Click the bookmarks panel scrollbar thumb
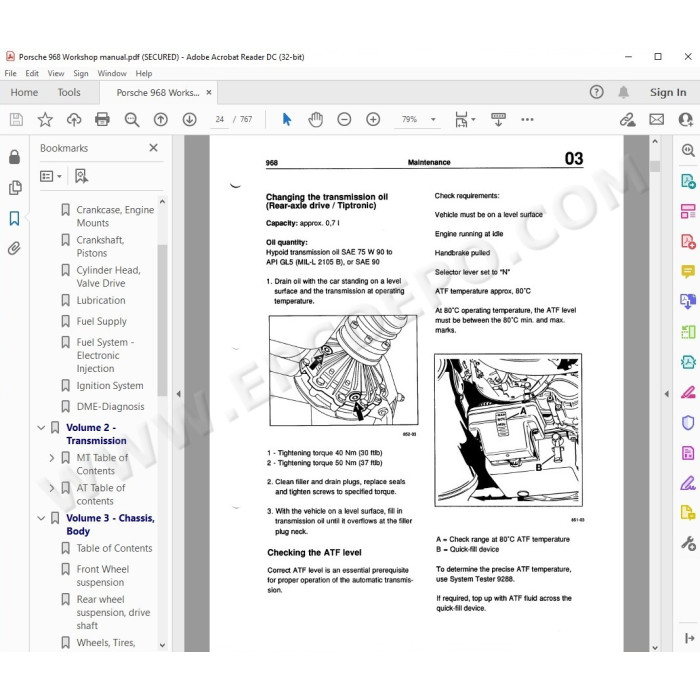The height and width of the screenshot is (700, 700). [x=162, y=320]
